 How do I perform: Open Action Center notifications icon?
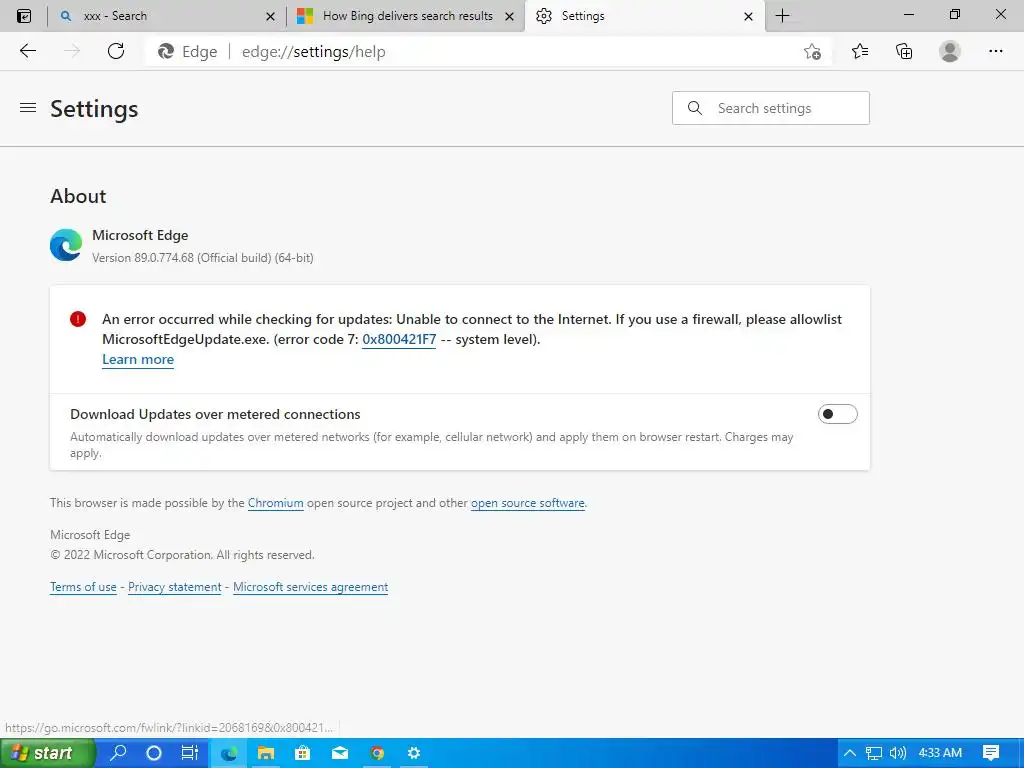(x=991, y=753)
